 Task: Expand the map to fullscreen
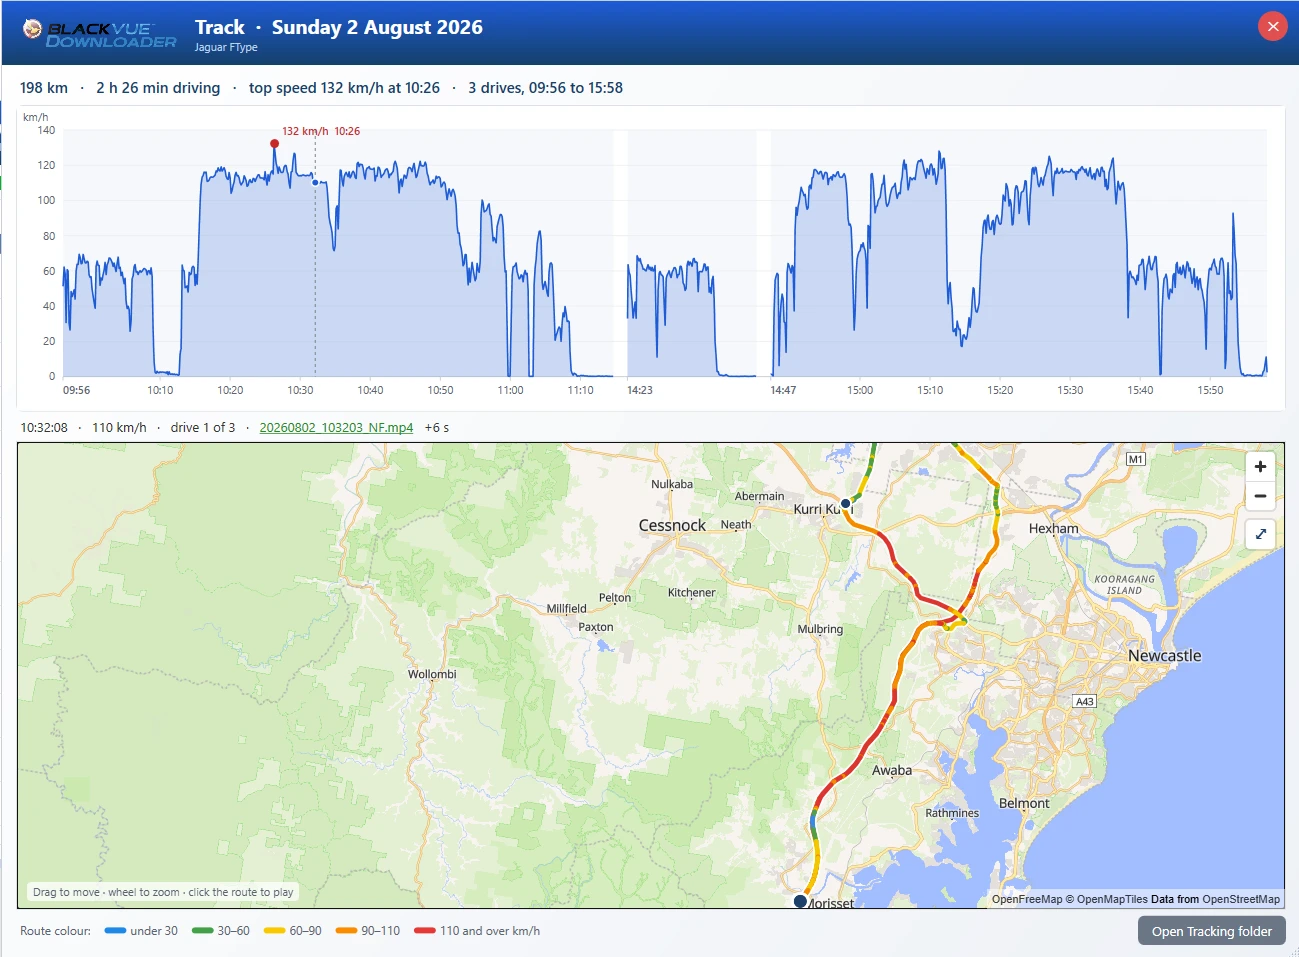click(1260, 534)
